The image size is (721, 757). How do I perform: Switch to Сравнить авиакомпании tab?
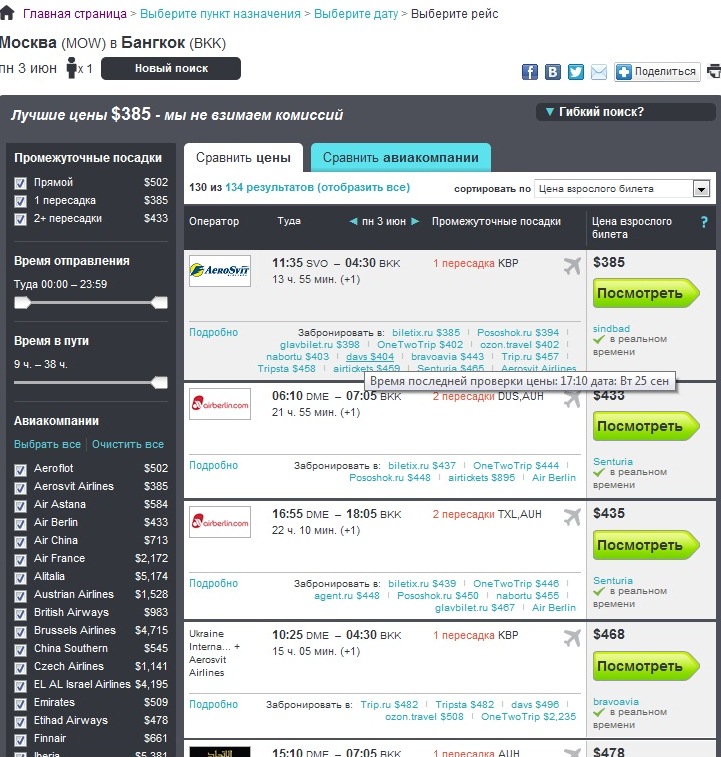(401, 158)
